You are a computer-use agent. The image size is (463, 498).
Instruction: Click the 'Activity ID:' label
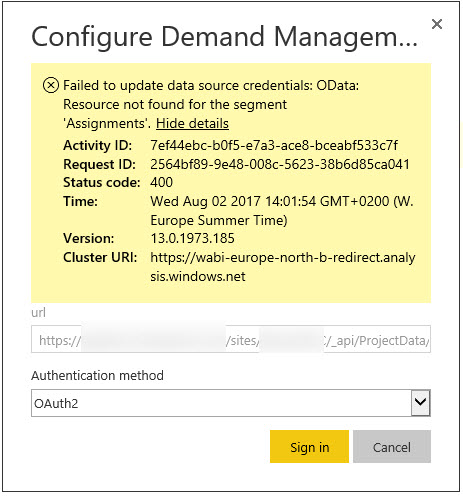point(97,145)
